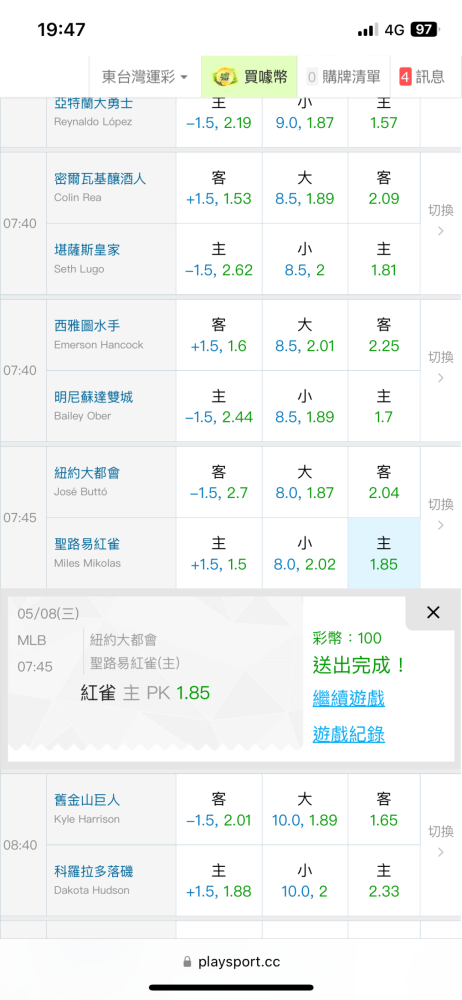Image resolution: width=462 pixels, height=1000 pixels.
Task: Select 明尼蘇達雙城 under 8.5, 1.89
Action: [304, 406]
